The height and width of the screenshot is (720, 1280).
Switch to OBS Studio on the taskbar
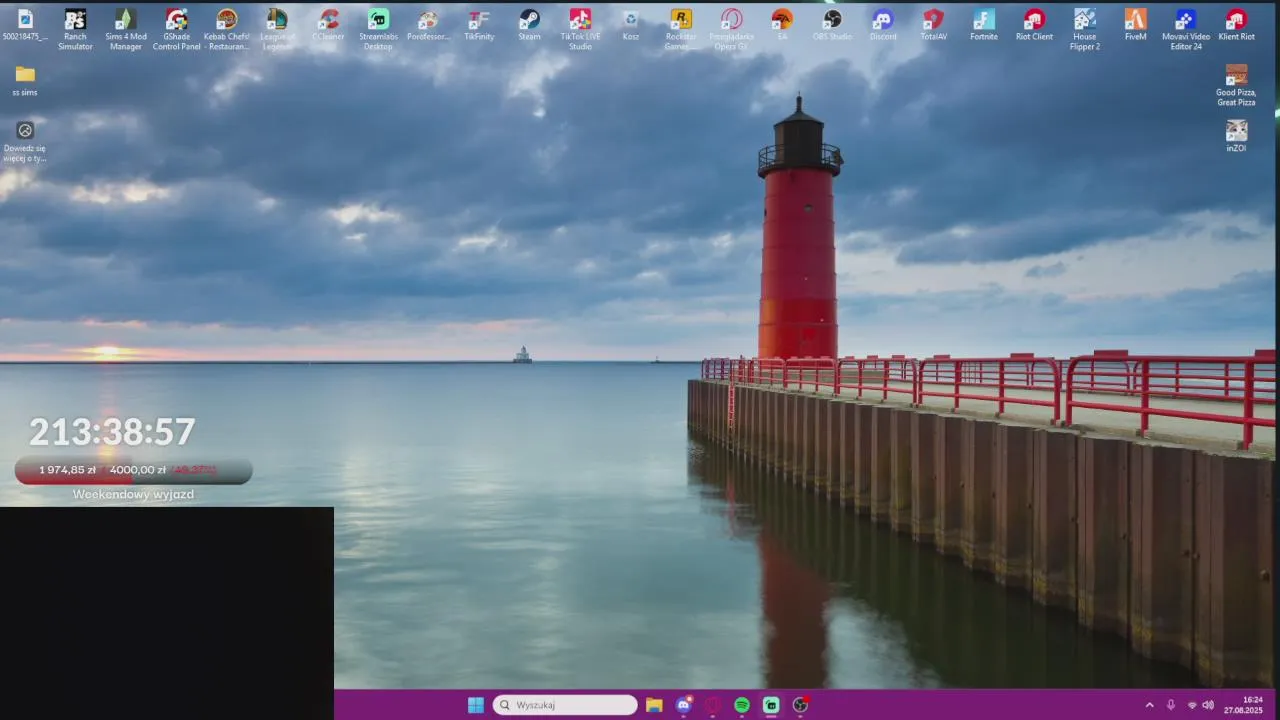click(x=800, y=705)
